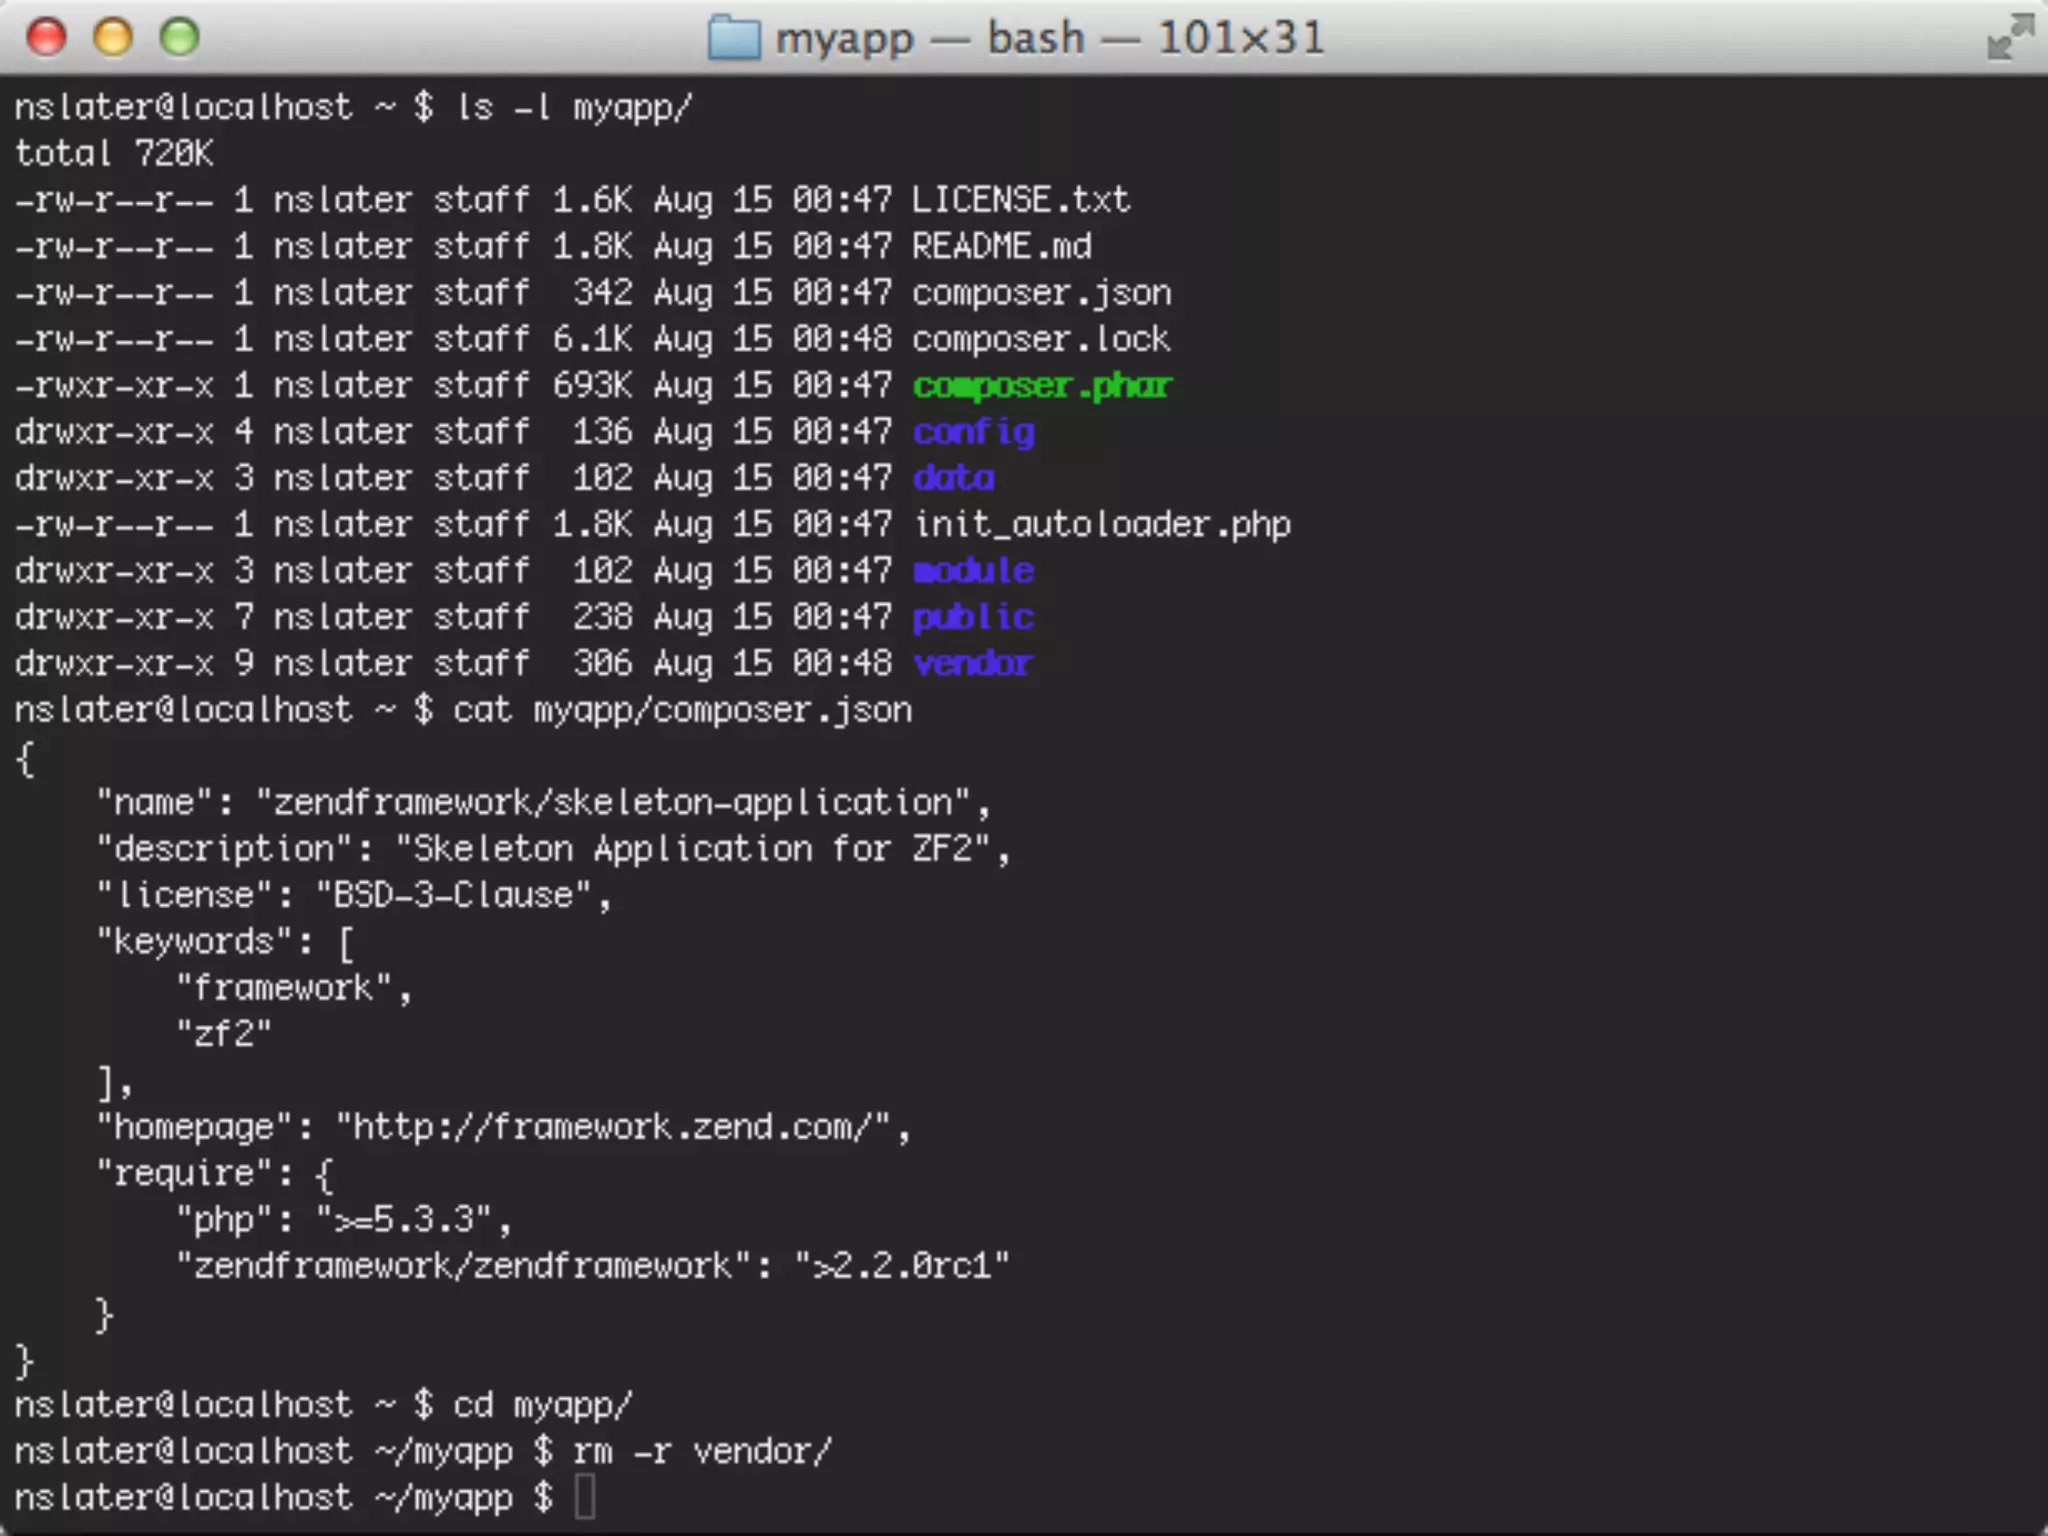Viewport: 2048px width, 1536px height.
Task: Click the green composer.phar filename
Action: [x=1042, y=386]
